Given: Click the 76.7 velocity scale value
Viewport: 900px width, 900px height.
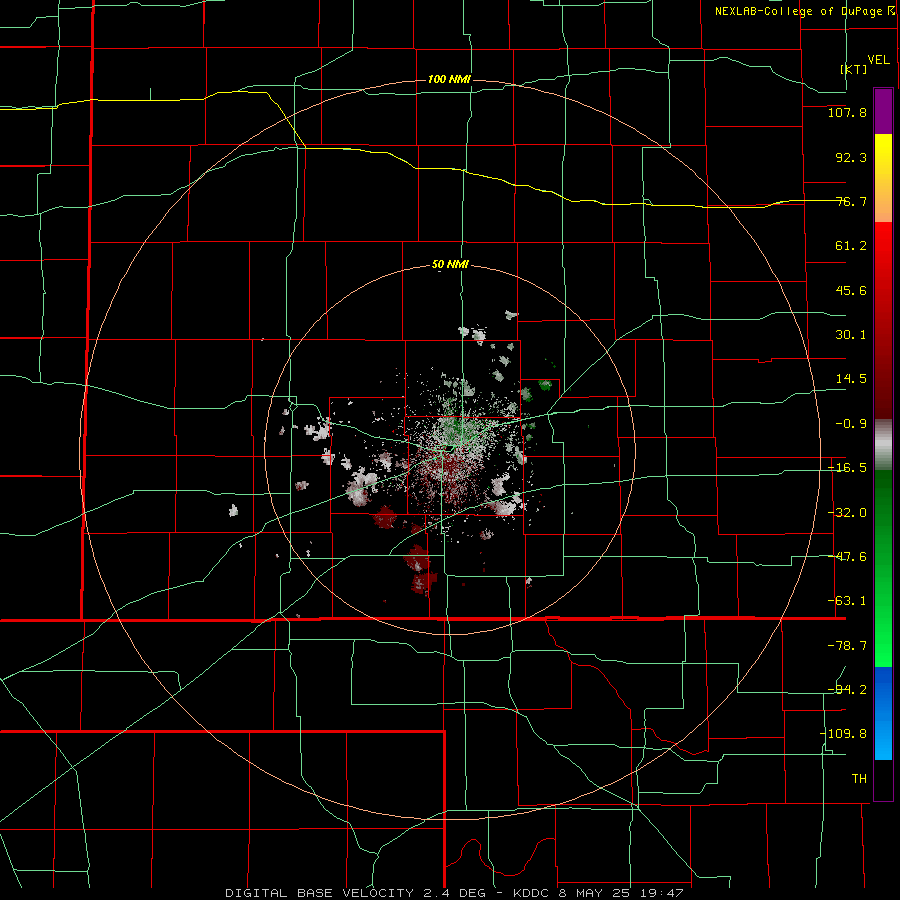Looking at the screenshot, I should pos(851,201).
